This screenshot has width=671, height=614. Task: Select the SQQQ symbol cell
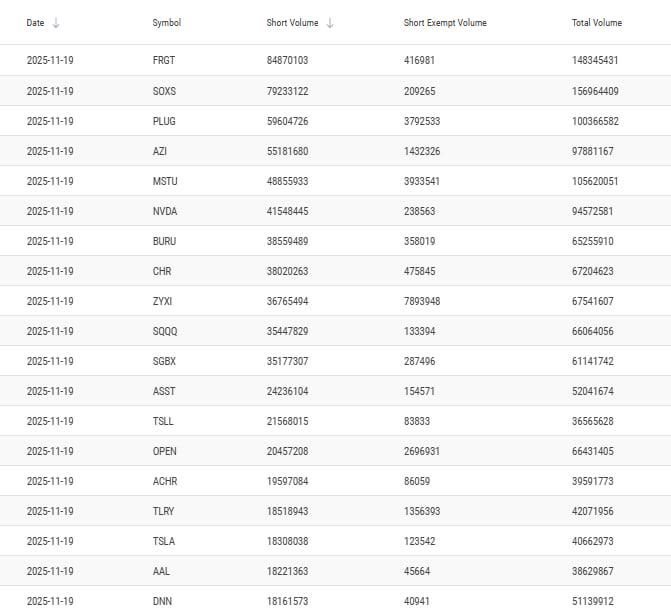165,331
